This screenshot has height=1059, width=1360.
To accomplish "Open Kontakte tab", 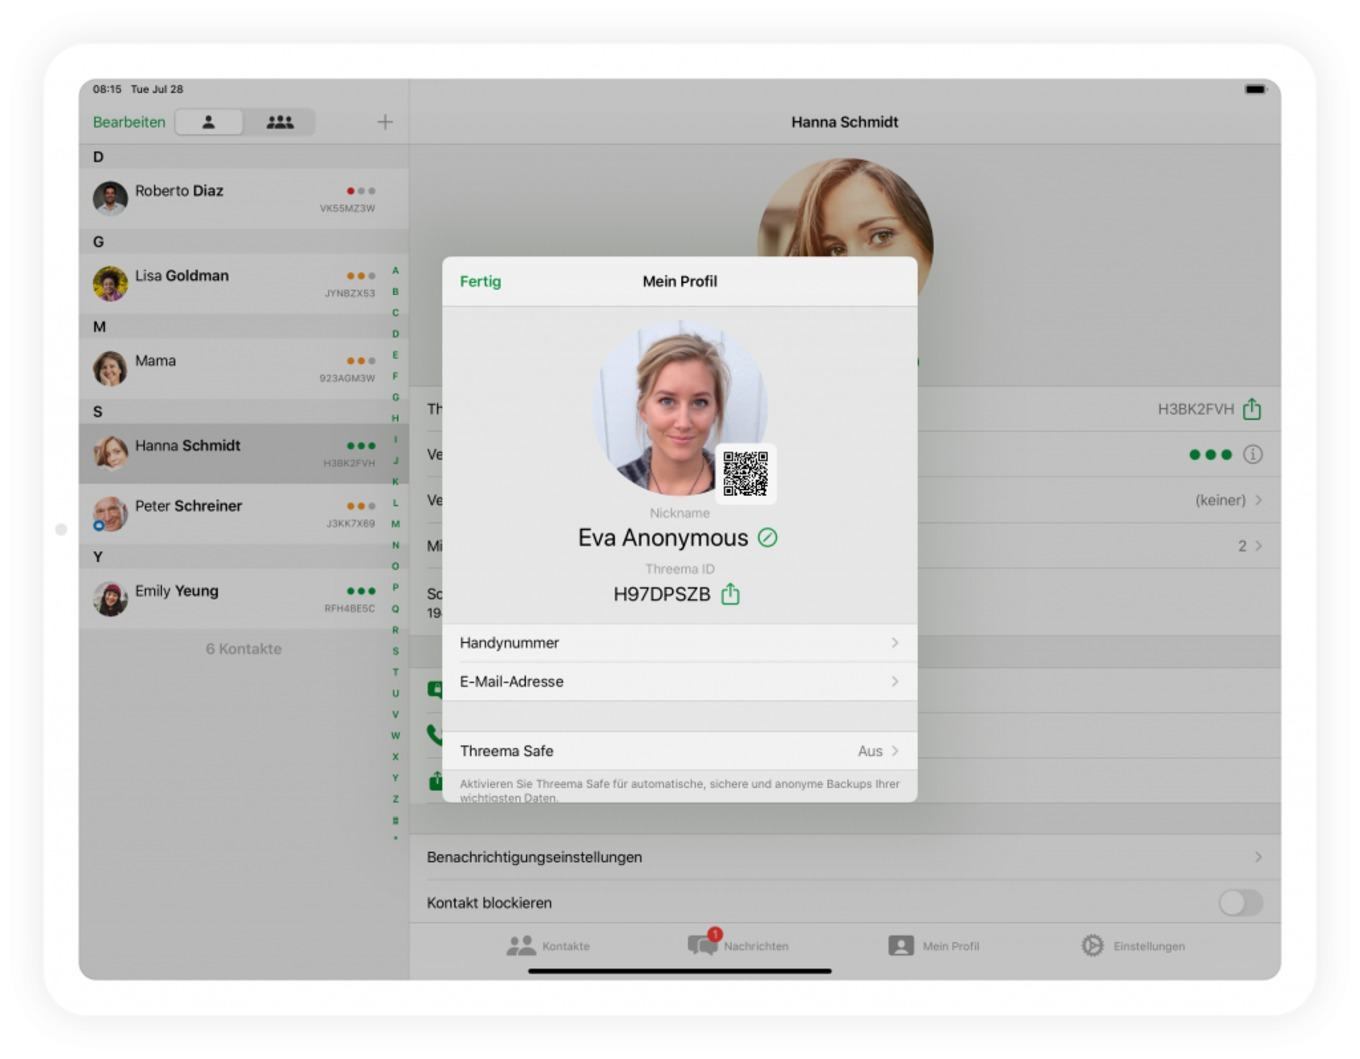I will coord(548,946).
